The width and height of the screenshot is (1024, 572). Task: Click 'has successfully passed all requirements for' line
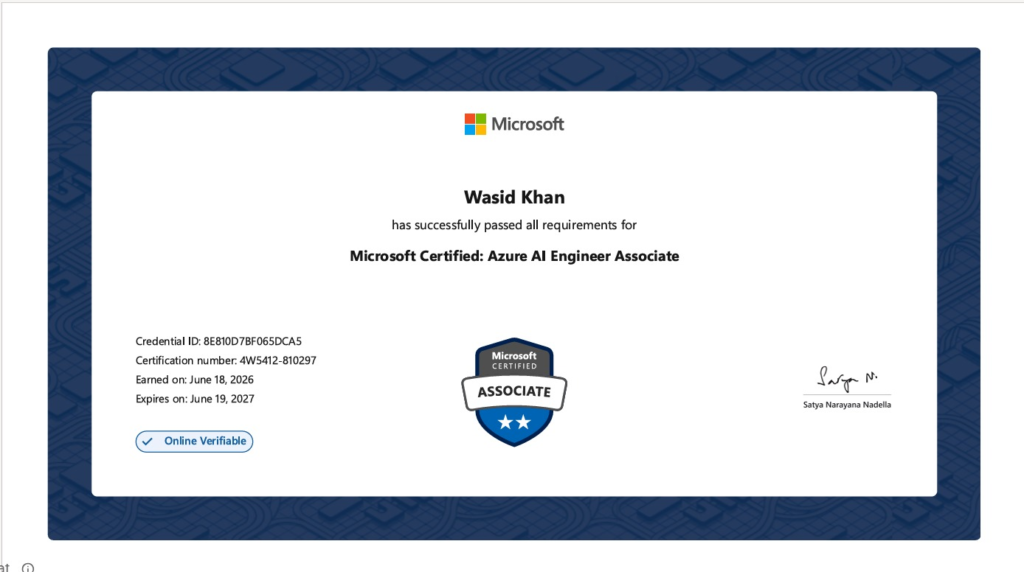(x=514, y=225)
